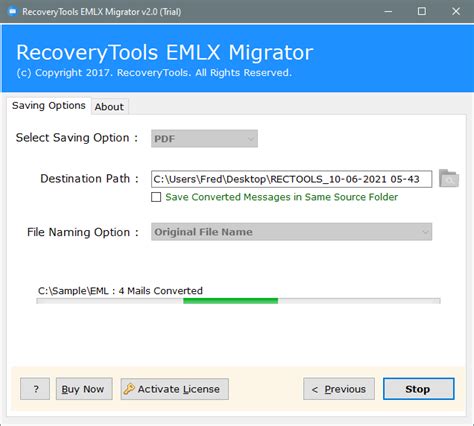Screen dimensions: 474x426
Task: Click the app icon in the title bar
Action: pos(13,12)
